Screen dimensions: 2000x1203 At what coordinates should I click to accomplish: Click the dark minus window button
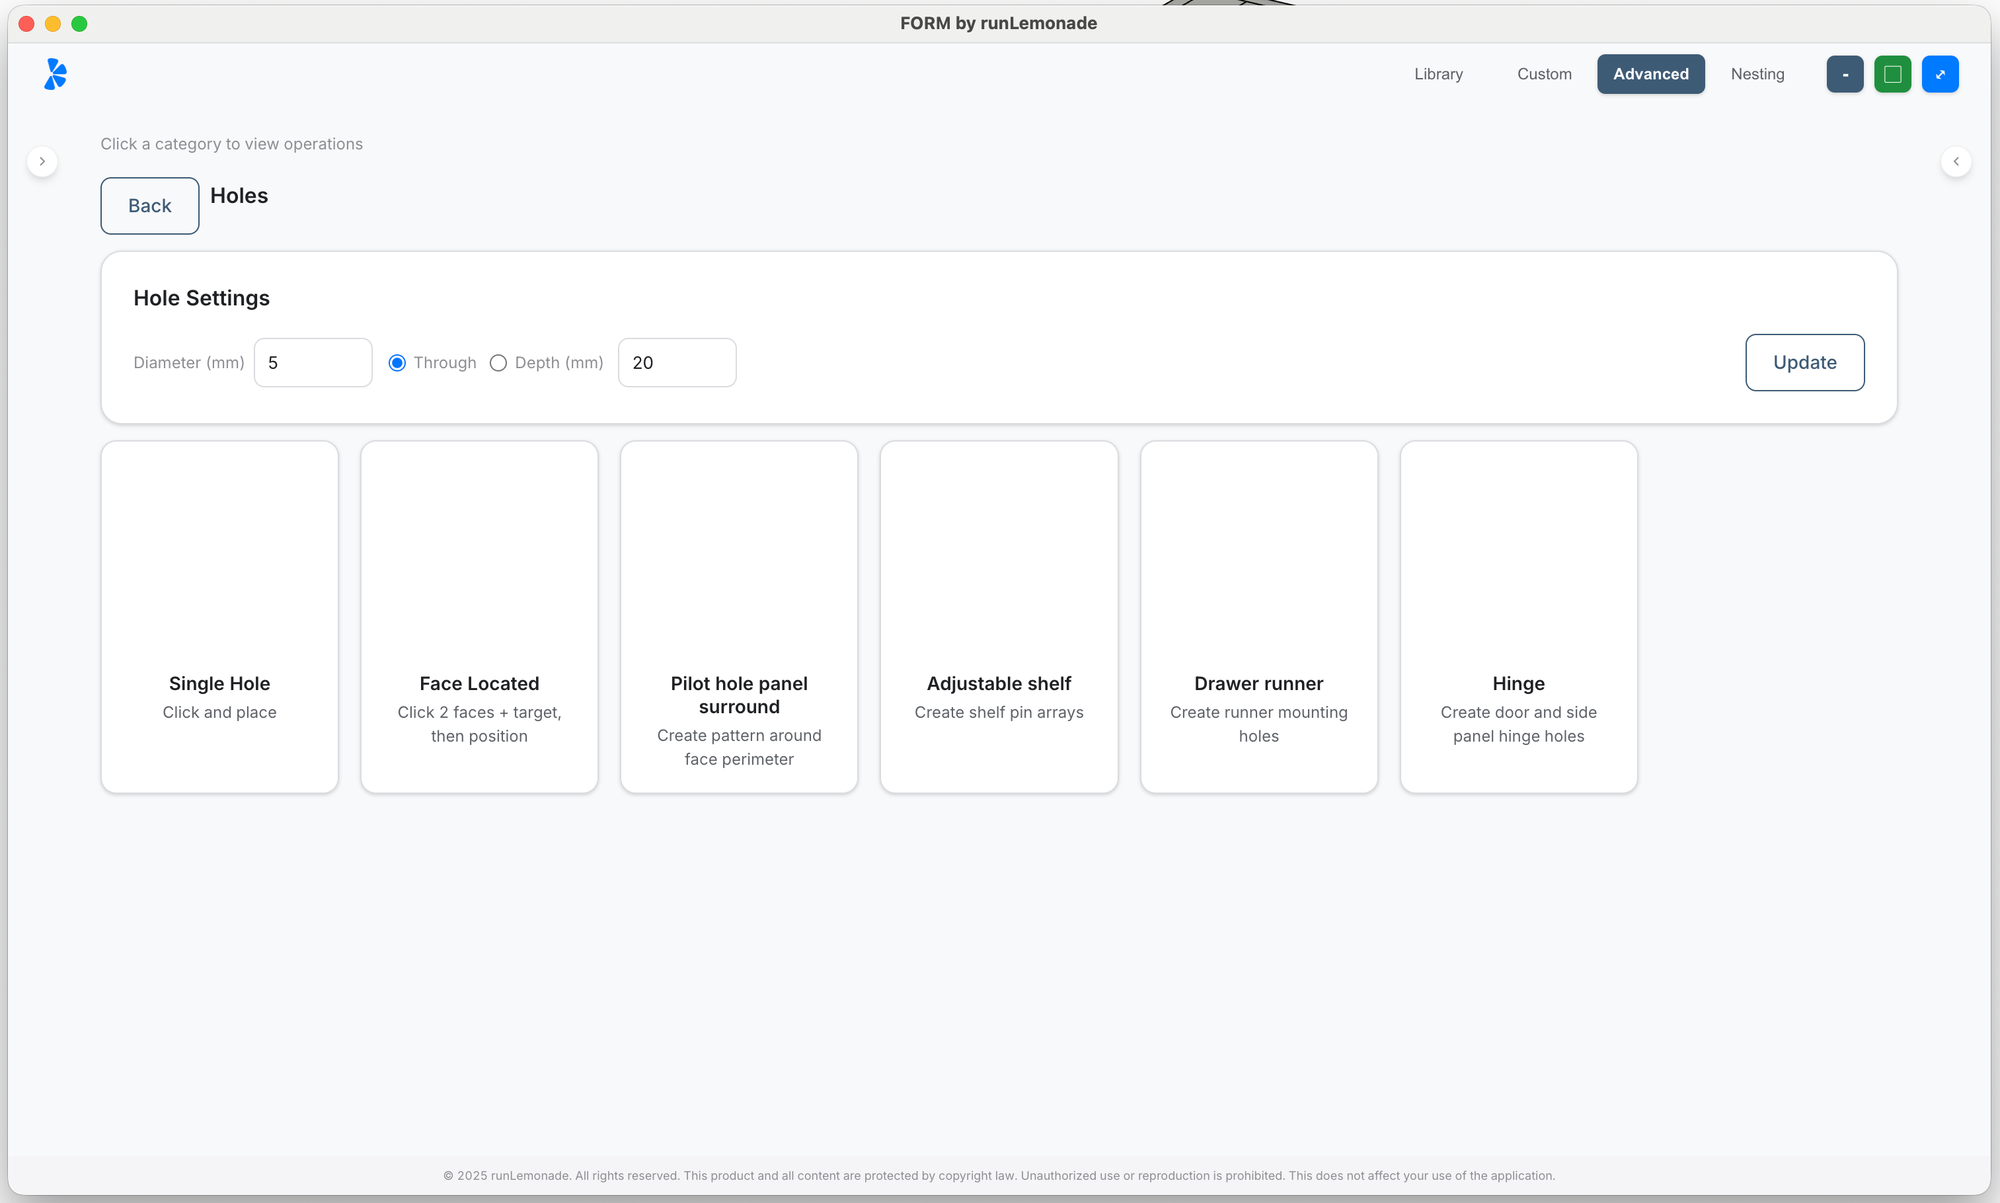(x=1844, y=74)
